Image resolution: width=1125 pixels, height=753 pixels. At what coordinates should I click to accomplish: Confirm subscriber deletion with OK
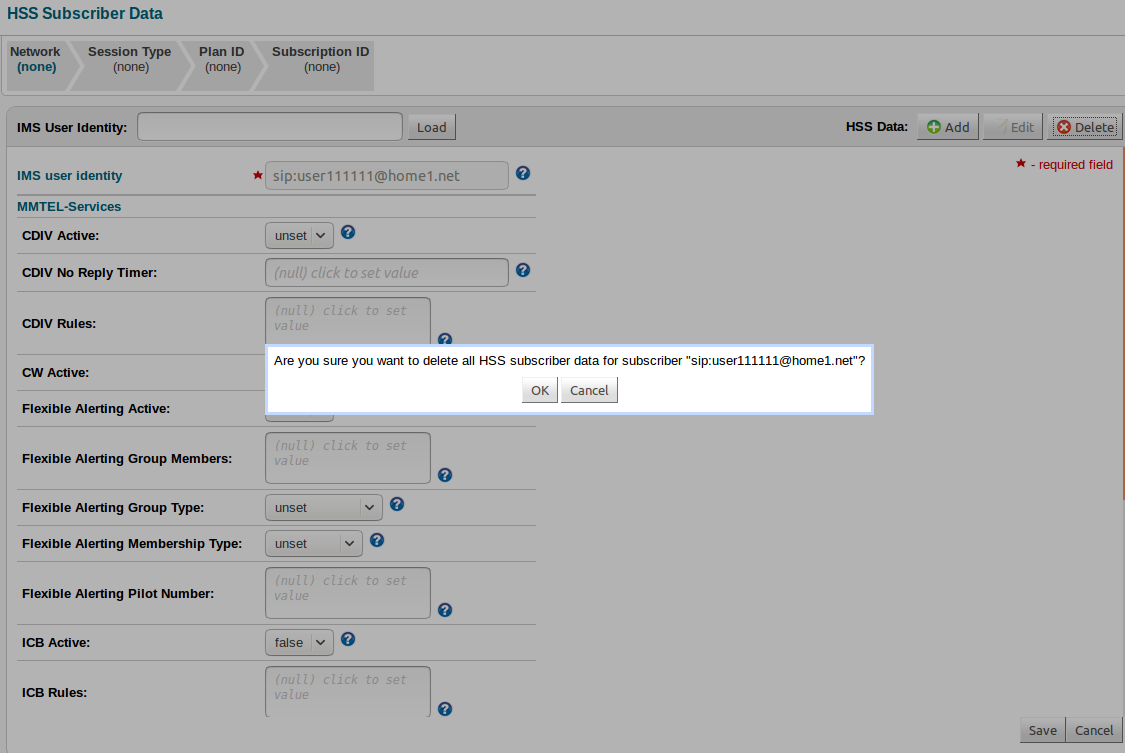(539, 390)
